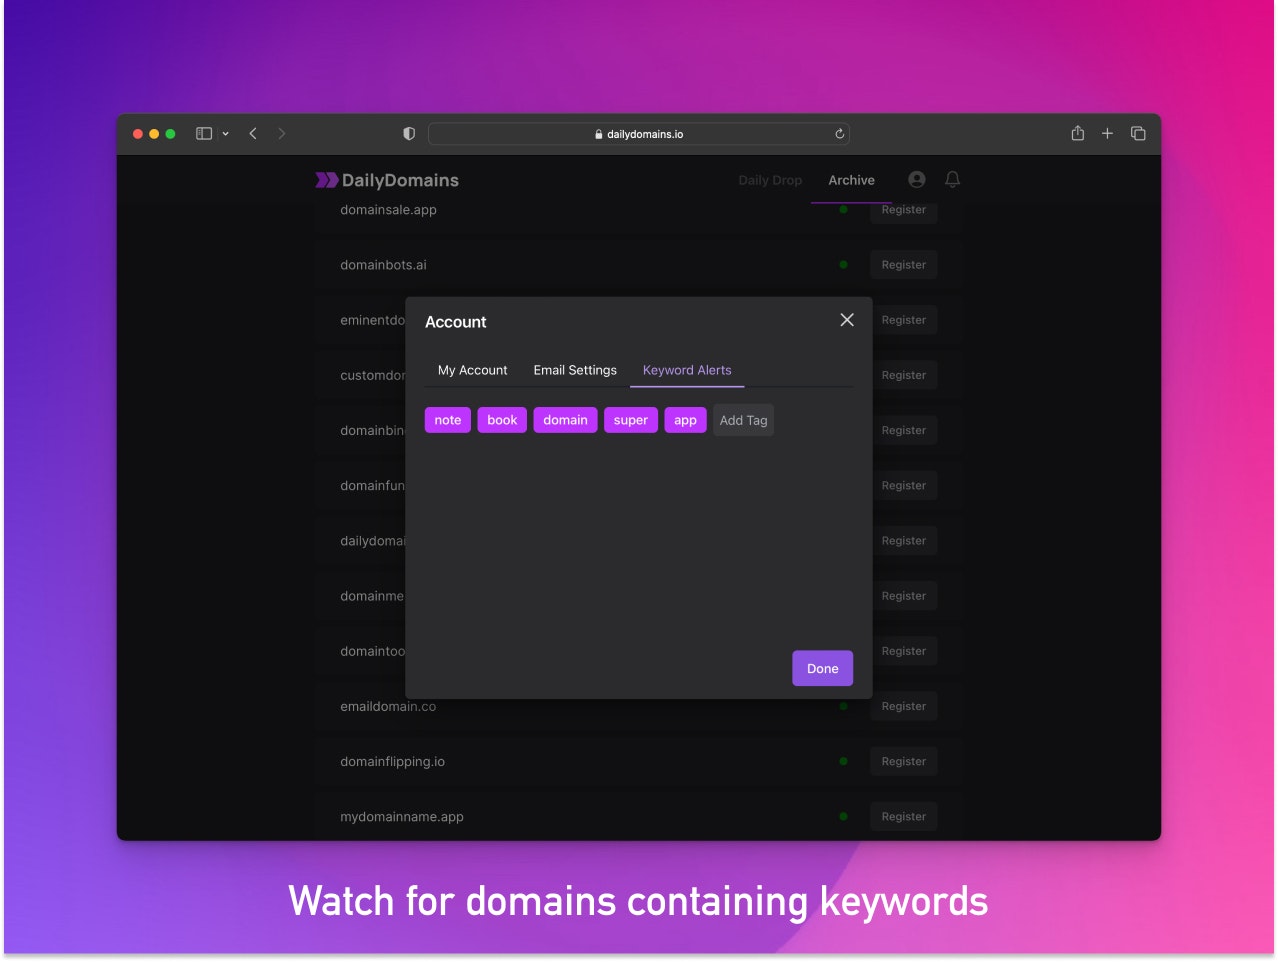This screenshot has width=1278, height=962.
Task: Toggle the 'book' keyword tag
Action: pyautogui.click(x=501, y=420)
